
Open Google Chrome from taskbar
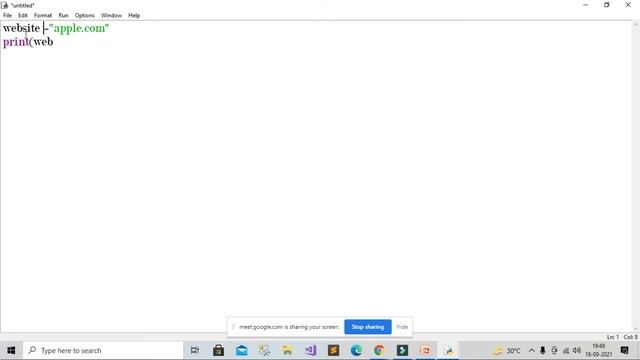pos(379,350)
